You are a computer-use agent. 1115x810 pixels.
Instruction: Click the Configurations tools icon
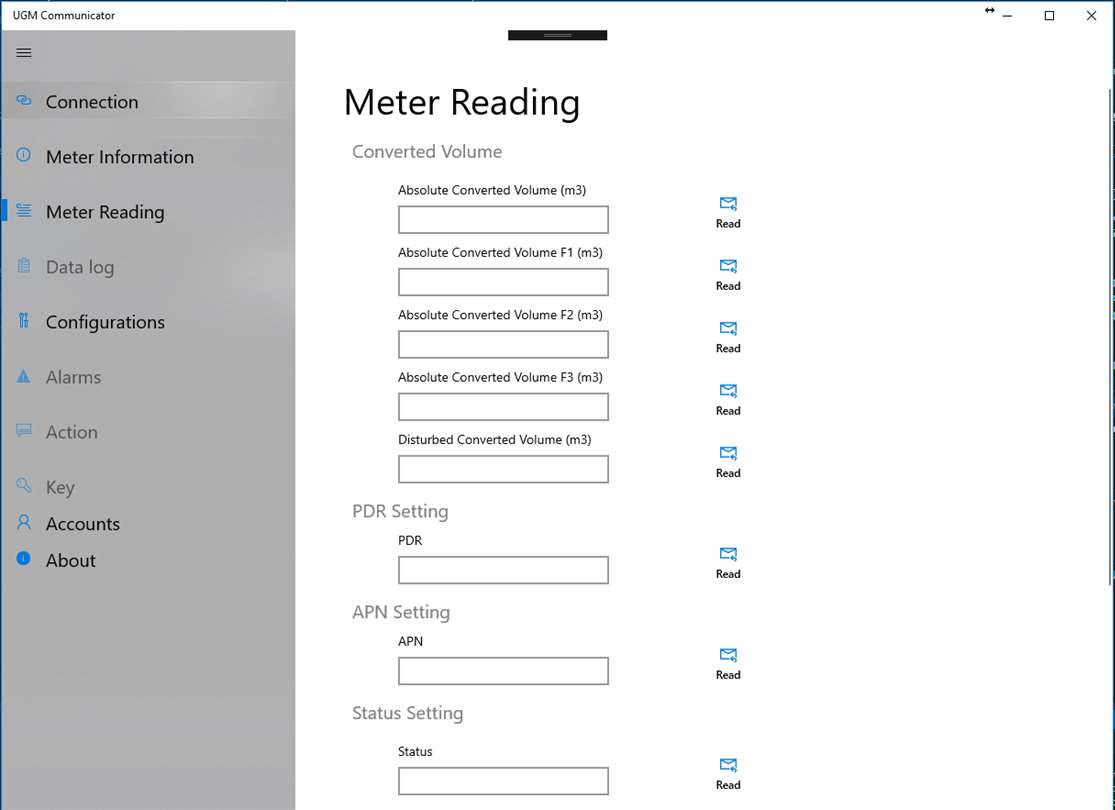point(23,321)
